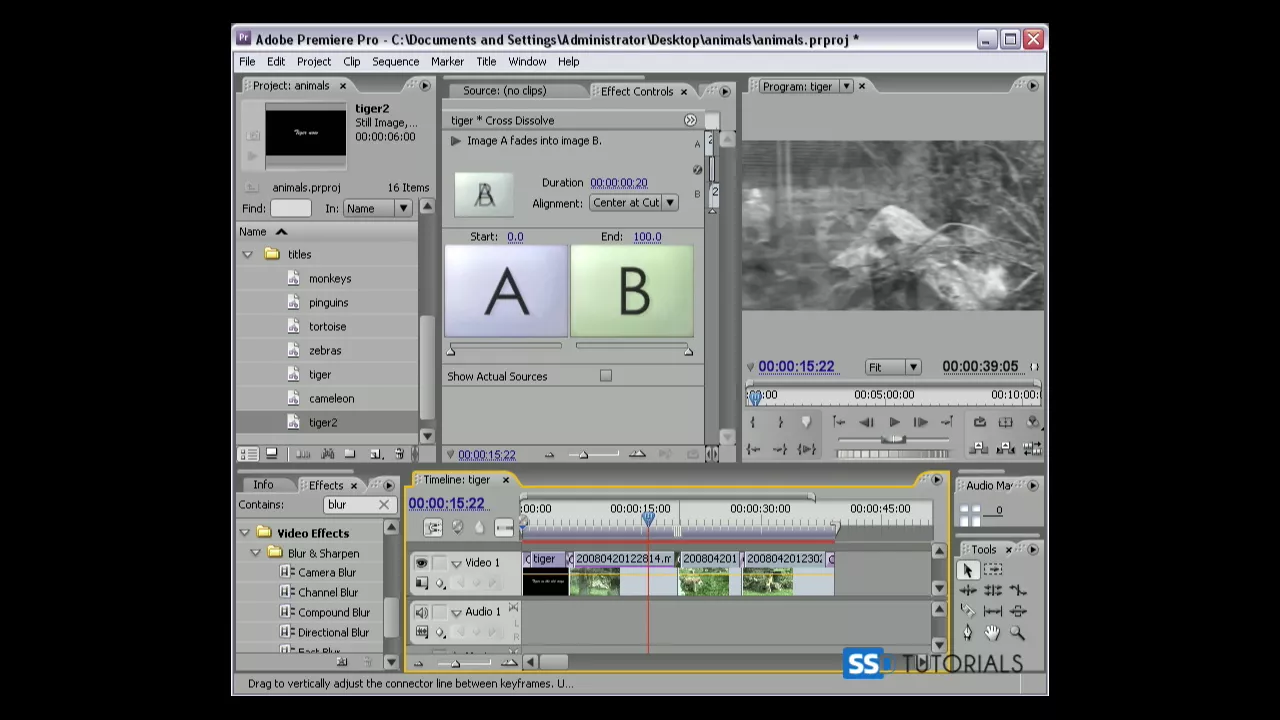Click the Find binoculars icon in Project panel
The image size is (1280, 720).
pos(328,454)
